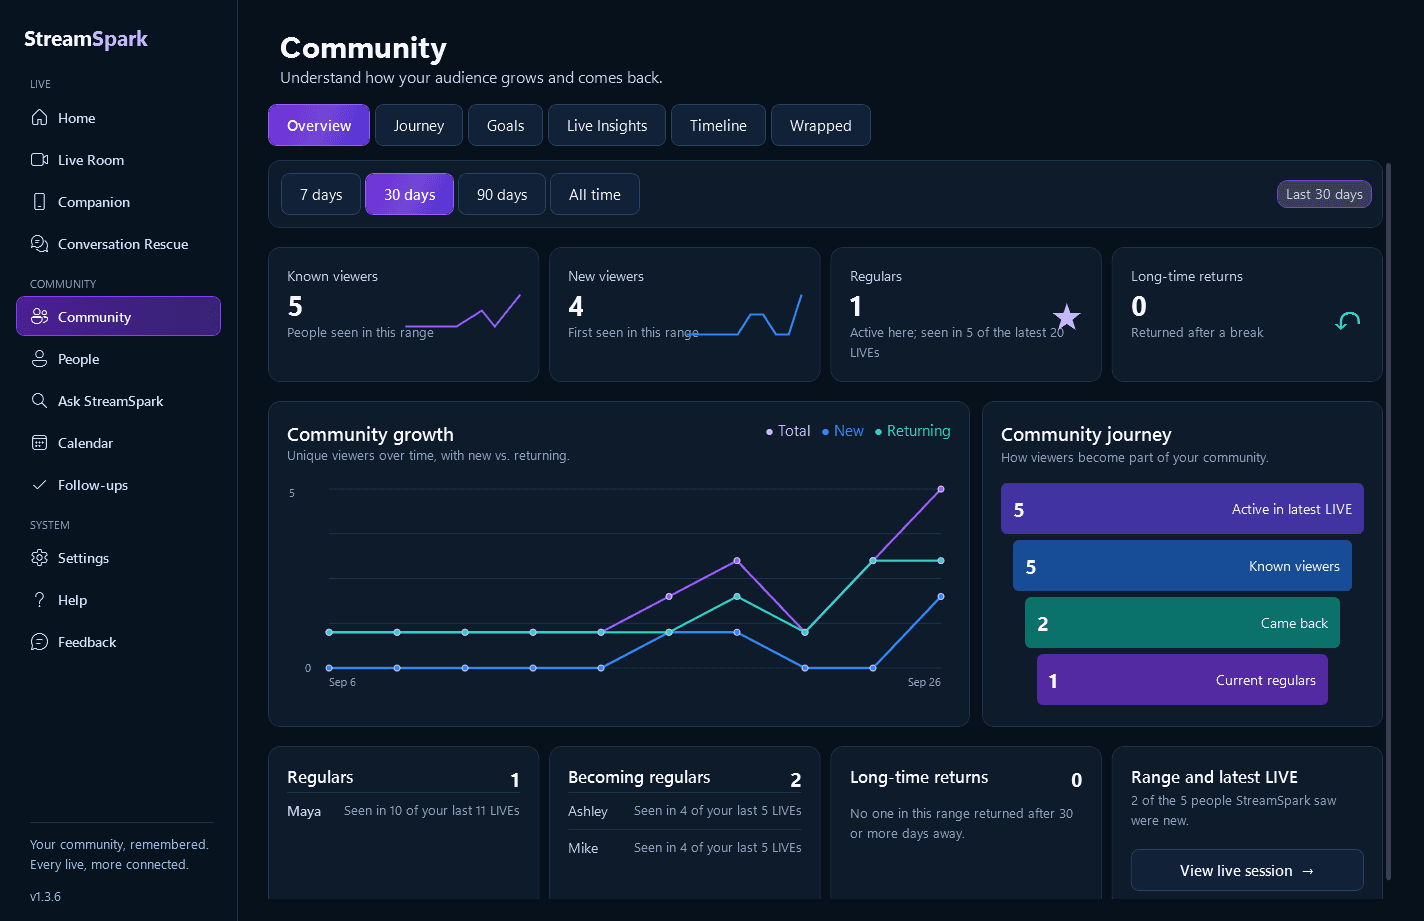Select the 30 days range
The height and width of the screenshot is (921, 1424).
click(x=409, y=195)
